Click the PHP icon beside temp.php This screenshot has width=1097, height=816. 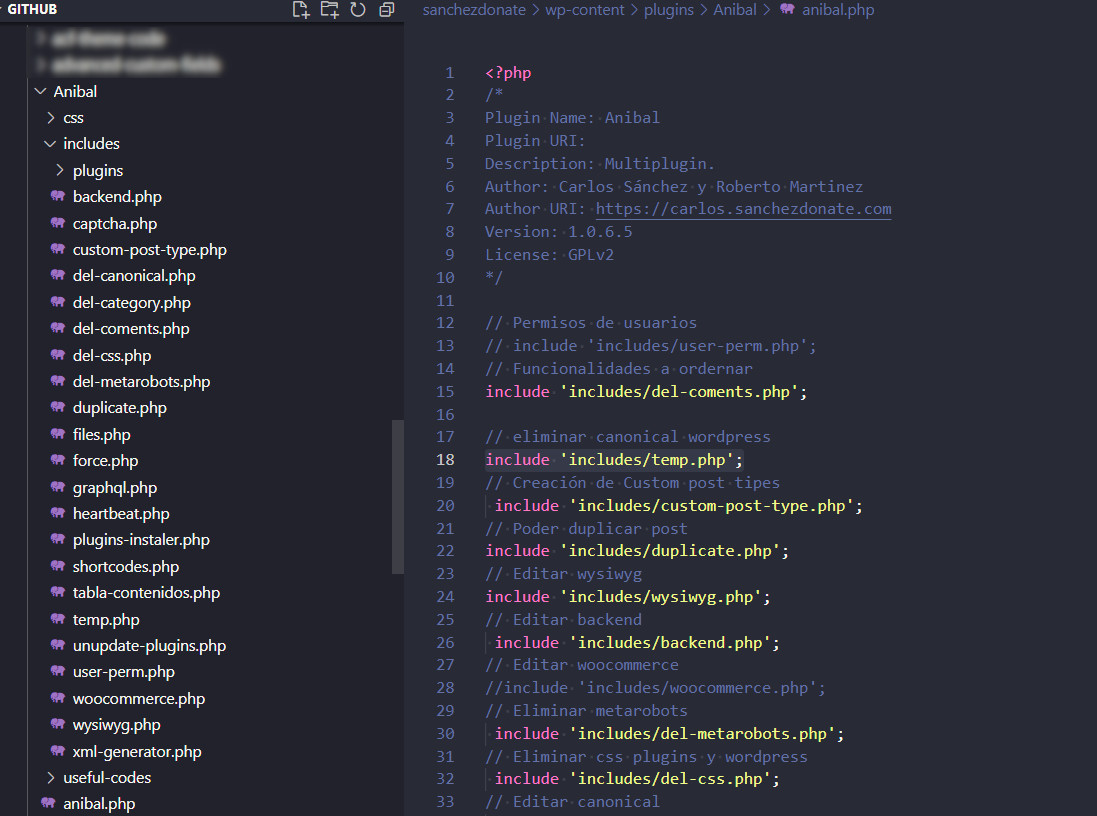(x=58, y=619)
